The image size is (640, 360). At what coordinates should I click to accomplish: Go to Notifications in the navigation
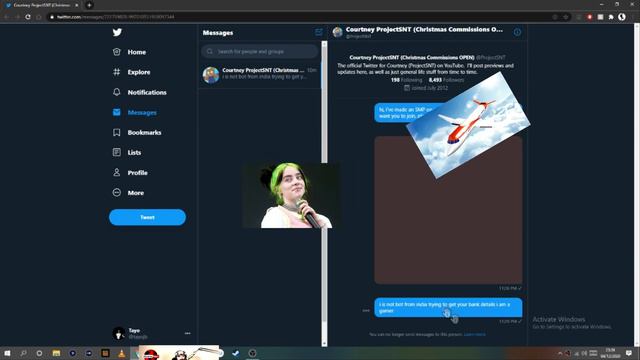click(147, 92)
